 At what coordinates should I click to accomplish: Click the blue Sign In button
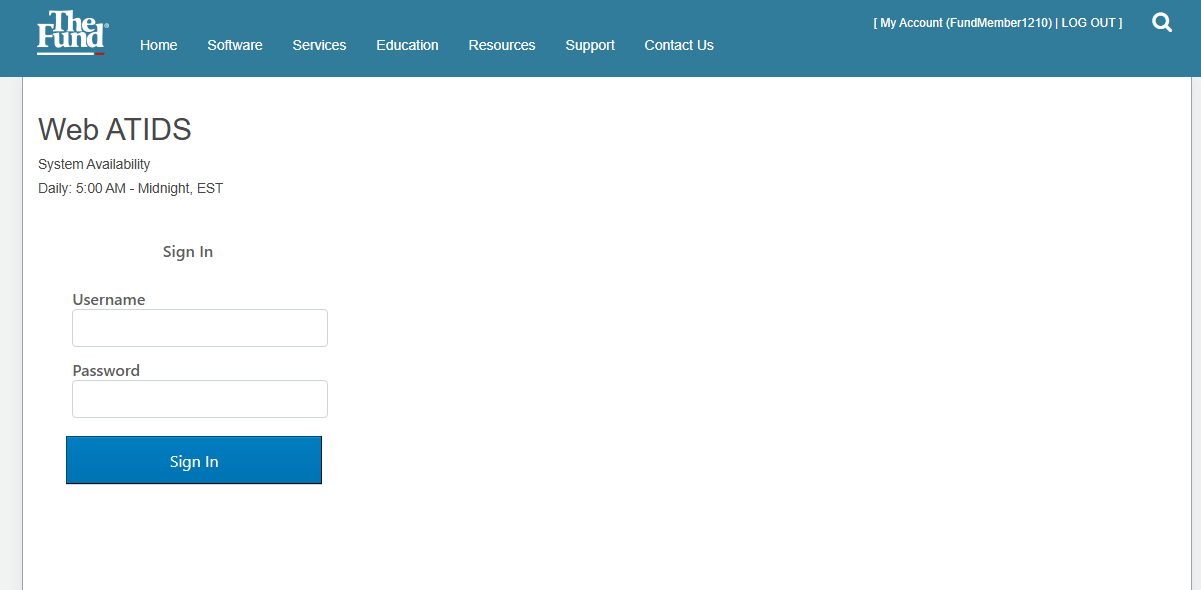[x=194, y=460]
